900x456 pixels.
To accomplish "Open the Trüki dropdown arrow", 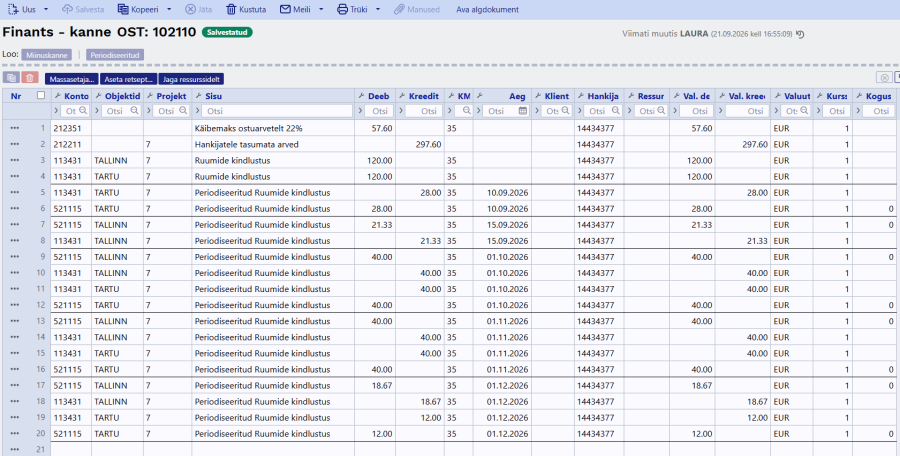I will point(378,10).
